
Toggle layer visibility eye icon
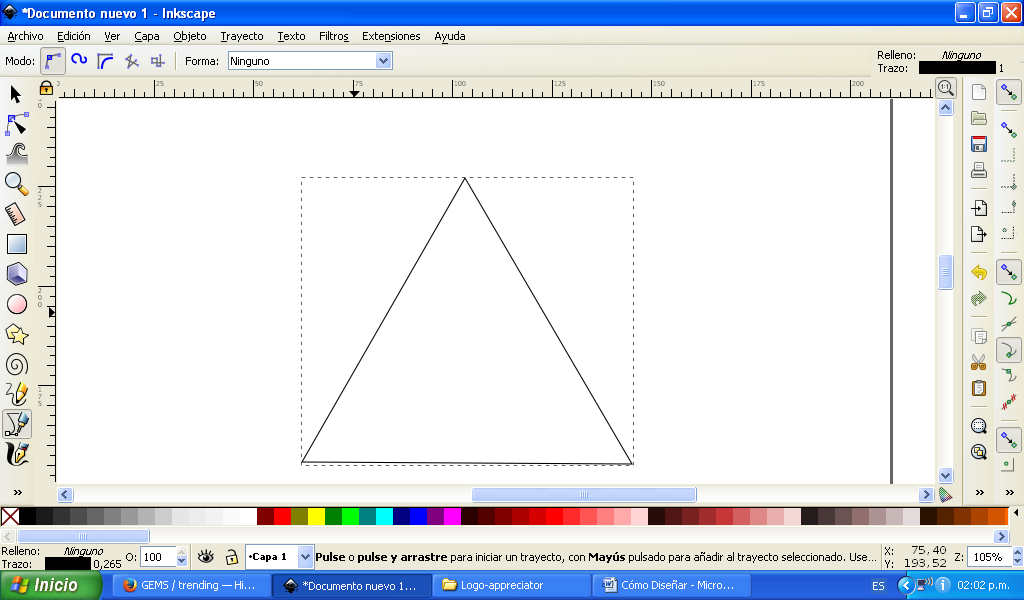pyautogui.click(x=206, y=557)
